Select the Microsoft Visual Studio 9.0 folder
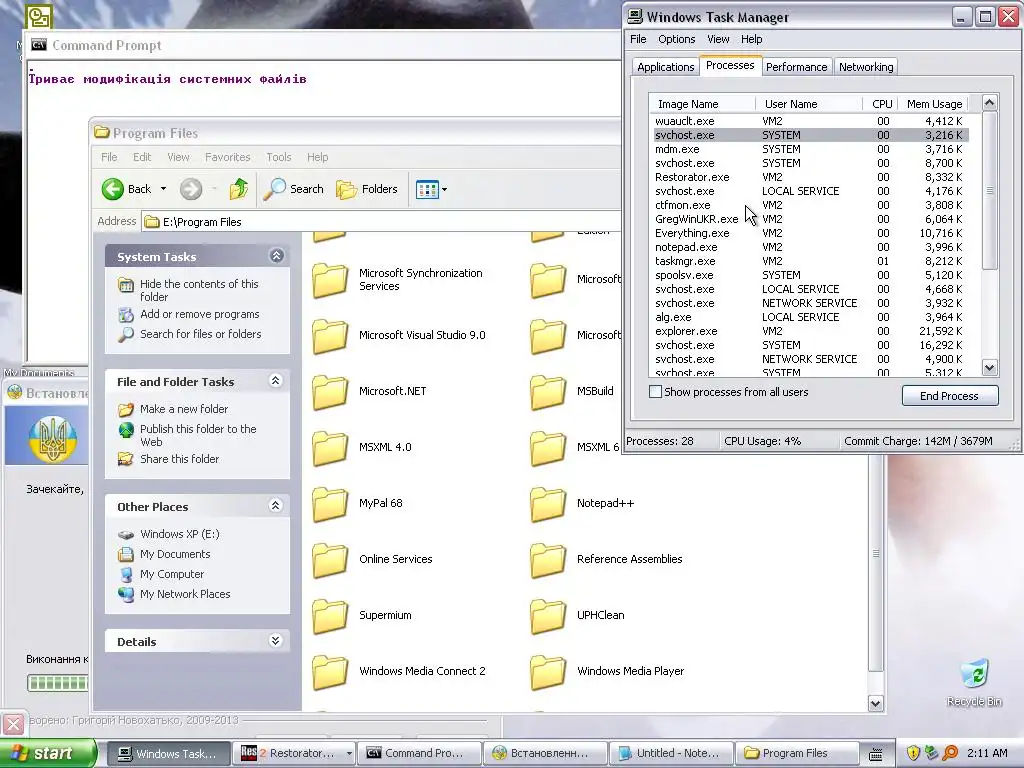Screen dimensions: 1024x768 (399, 336)
